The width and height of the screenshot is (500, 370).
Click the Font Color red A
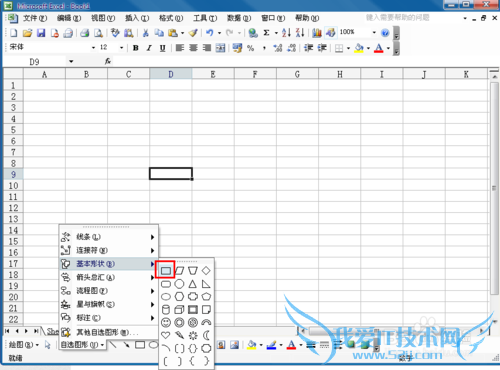[x=379, y=48]
